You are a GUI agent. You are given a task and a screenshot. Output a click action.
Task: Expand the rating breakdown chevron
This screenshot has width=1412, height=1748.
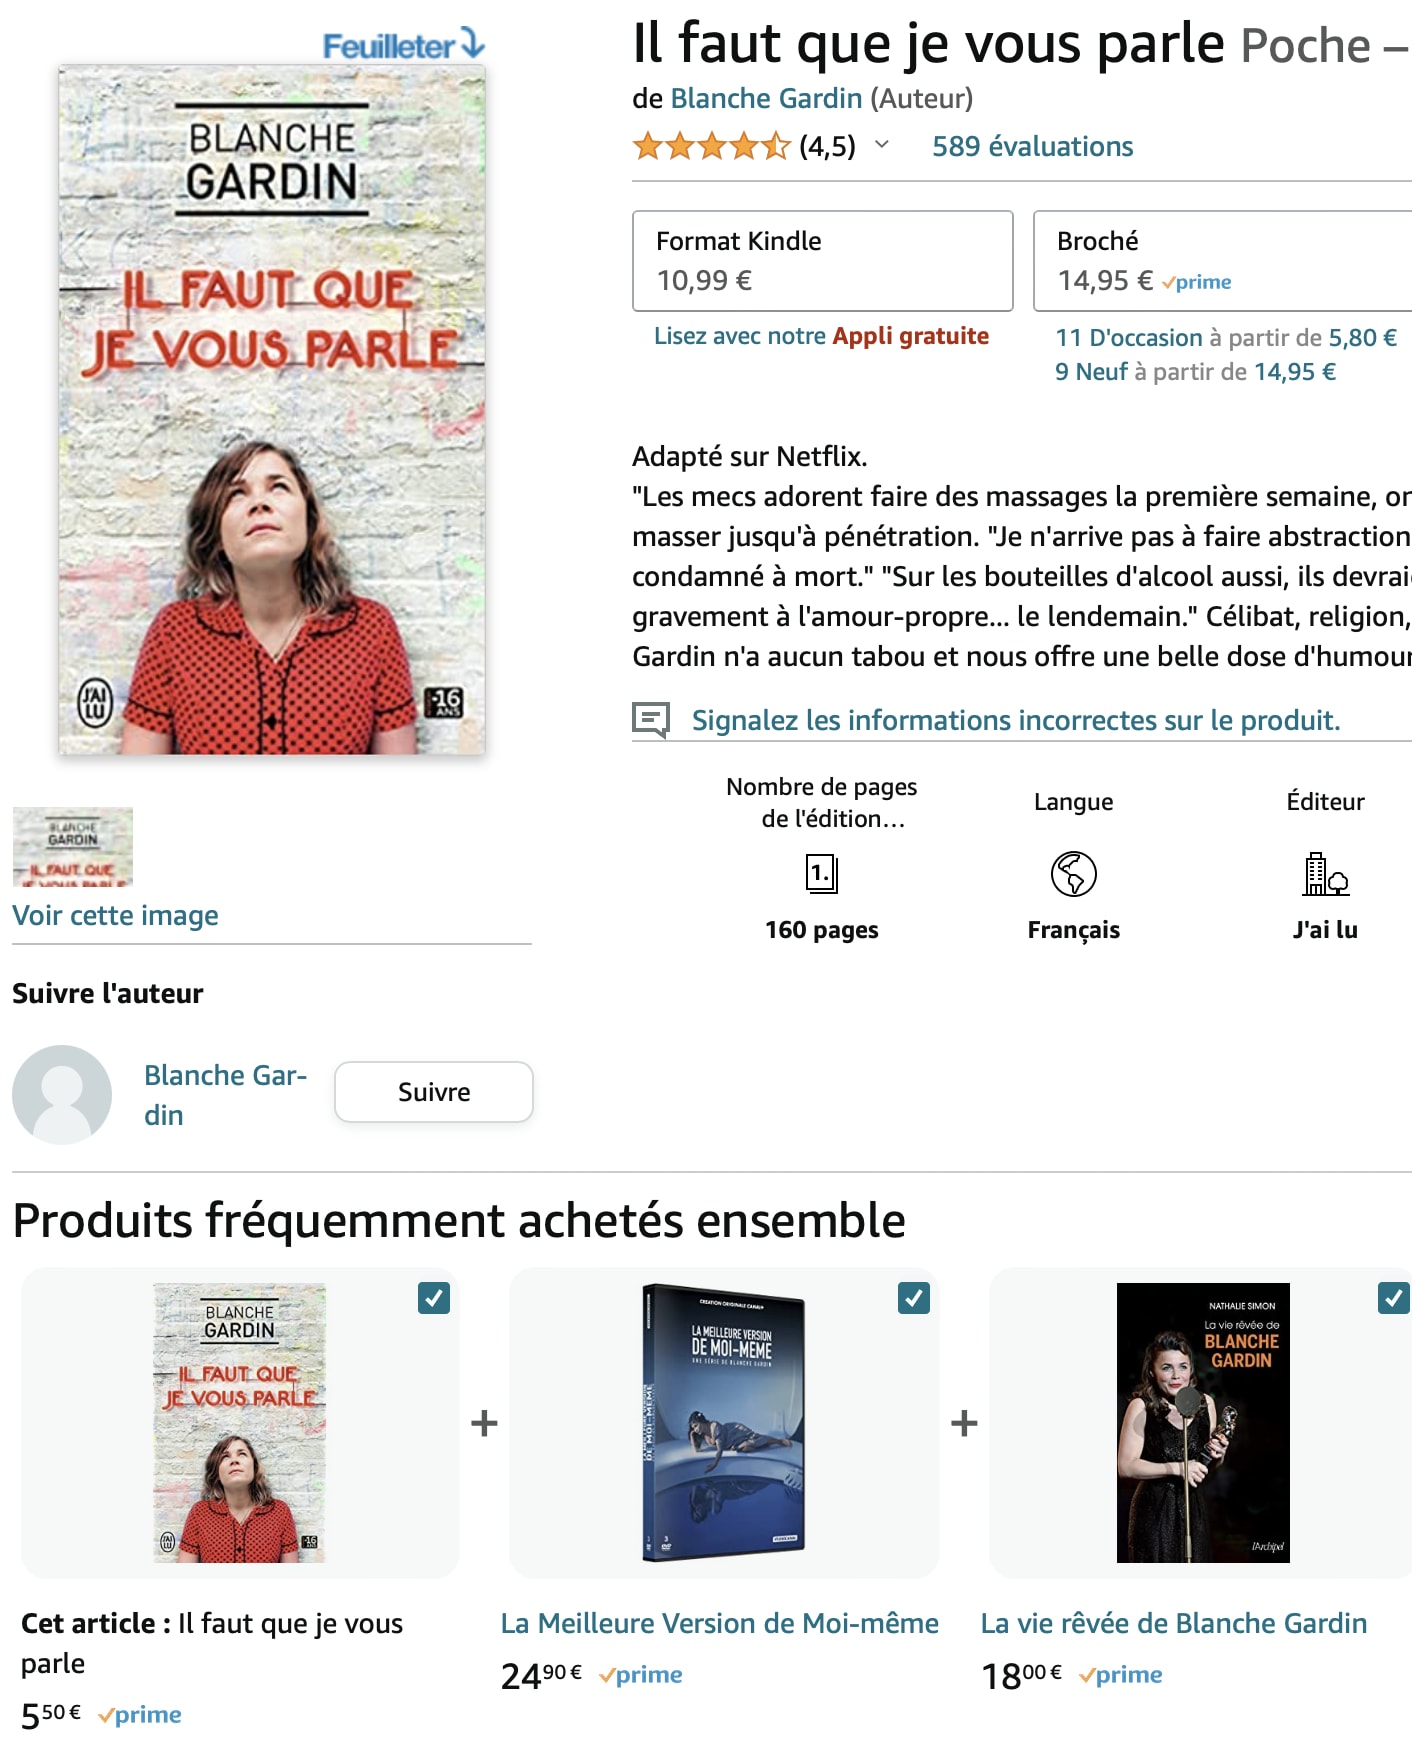tap(882, 145)
